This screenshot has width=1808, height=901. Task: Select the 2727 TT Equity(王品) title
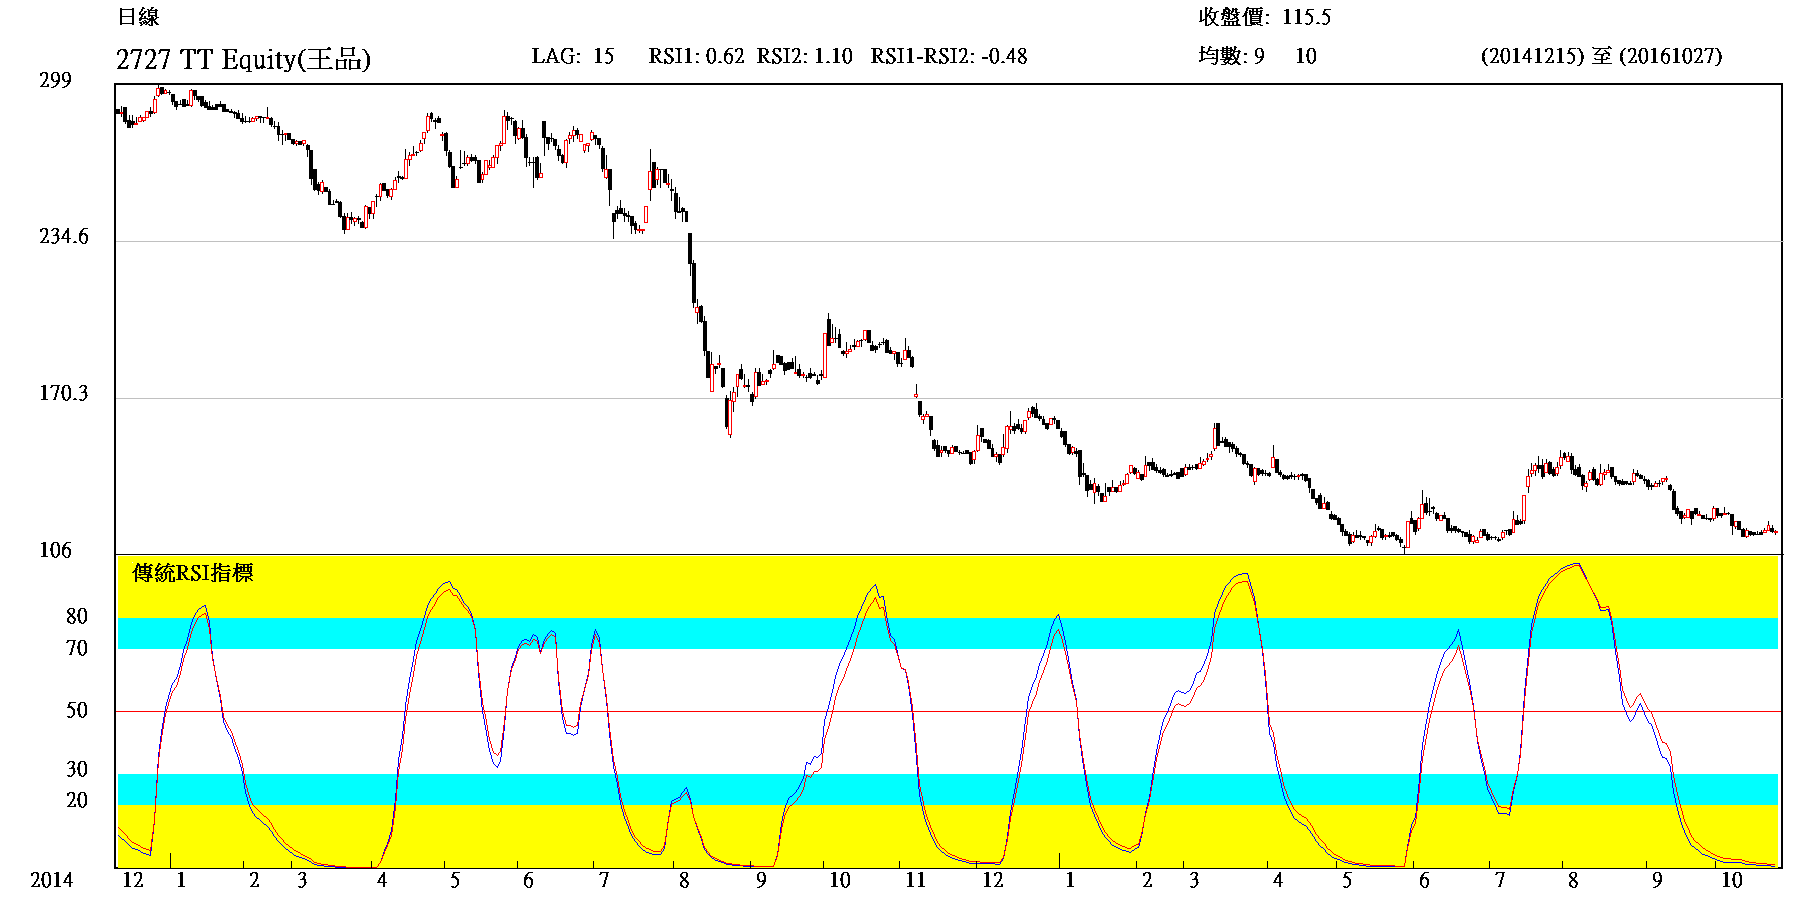pyautogui.click(x=243, y=59)
